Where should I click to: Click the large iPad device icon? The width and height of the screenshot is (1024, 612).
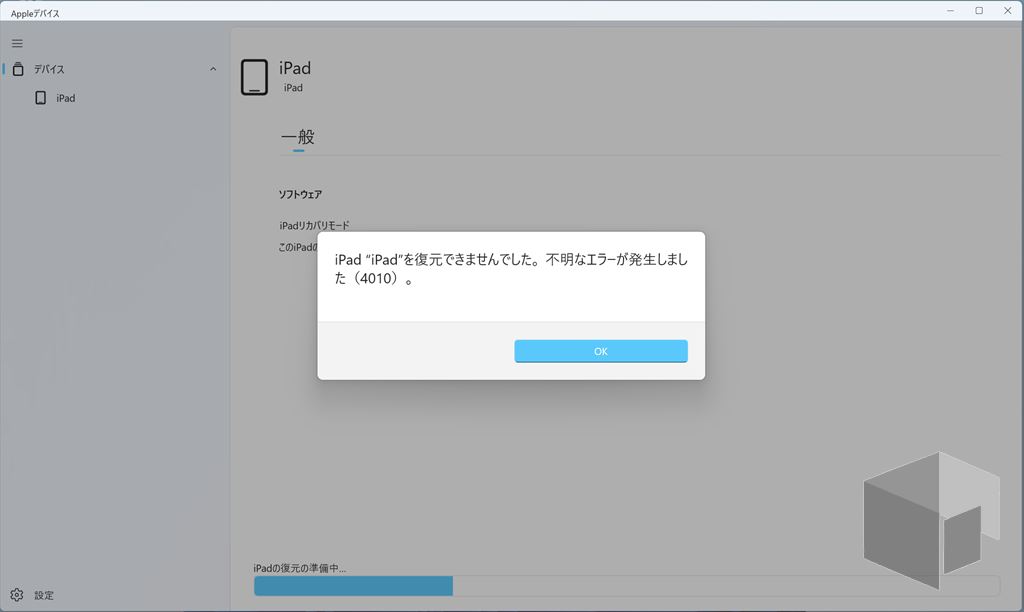coord(254,77)
